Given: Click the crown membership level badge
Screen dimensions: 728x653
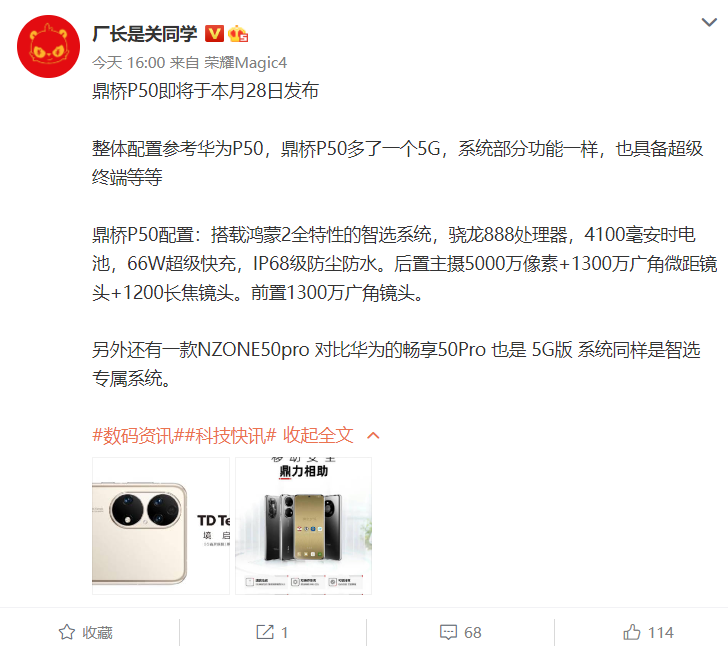Looking at the screenshot, I should (238, 33).
